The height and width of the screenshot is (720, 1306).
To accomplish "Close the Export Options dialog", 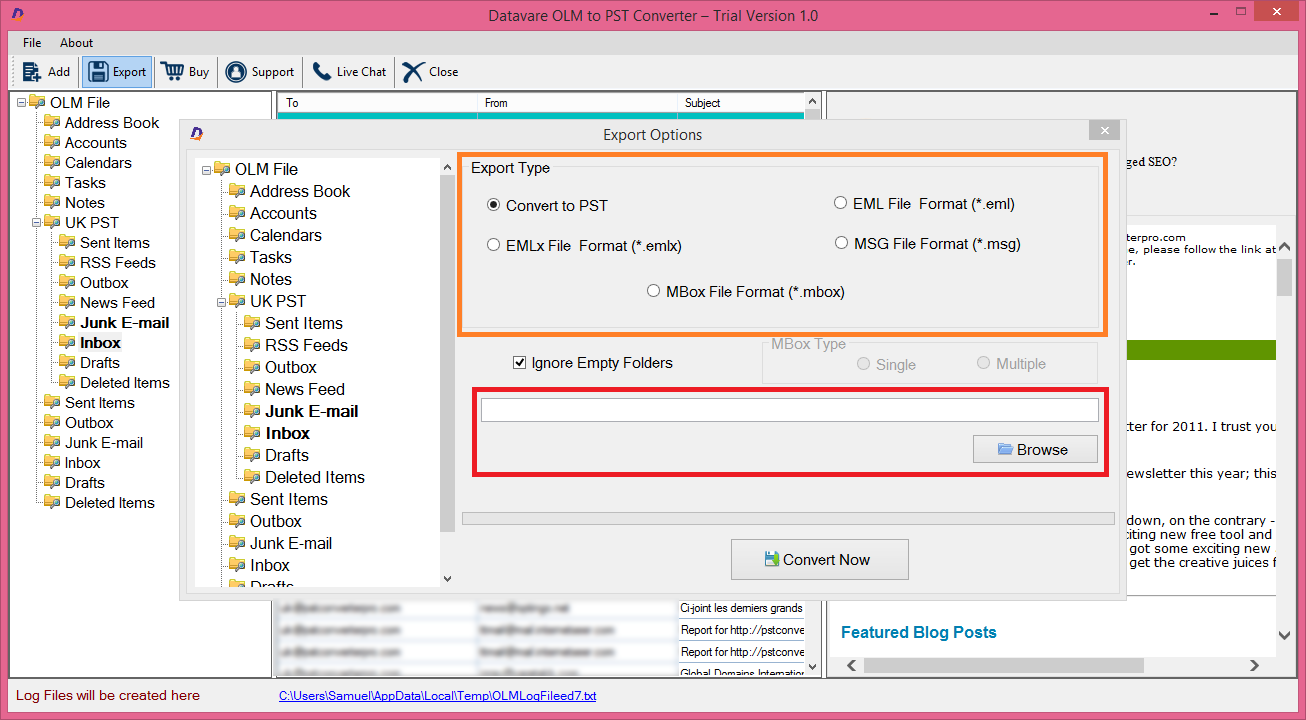I will [1104, 130].
